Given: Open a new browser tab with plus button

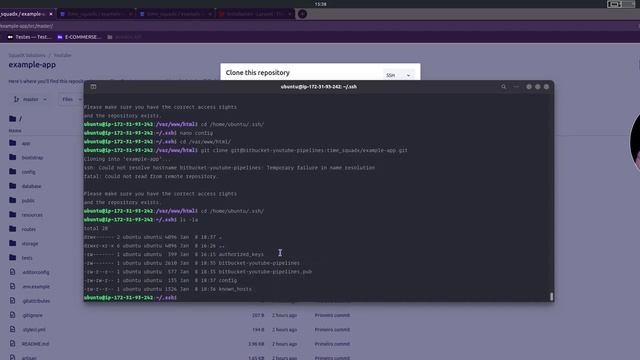Looking at the screenshot, I should pos(302,14).
